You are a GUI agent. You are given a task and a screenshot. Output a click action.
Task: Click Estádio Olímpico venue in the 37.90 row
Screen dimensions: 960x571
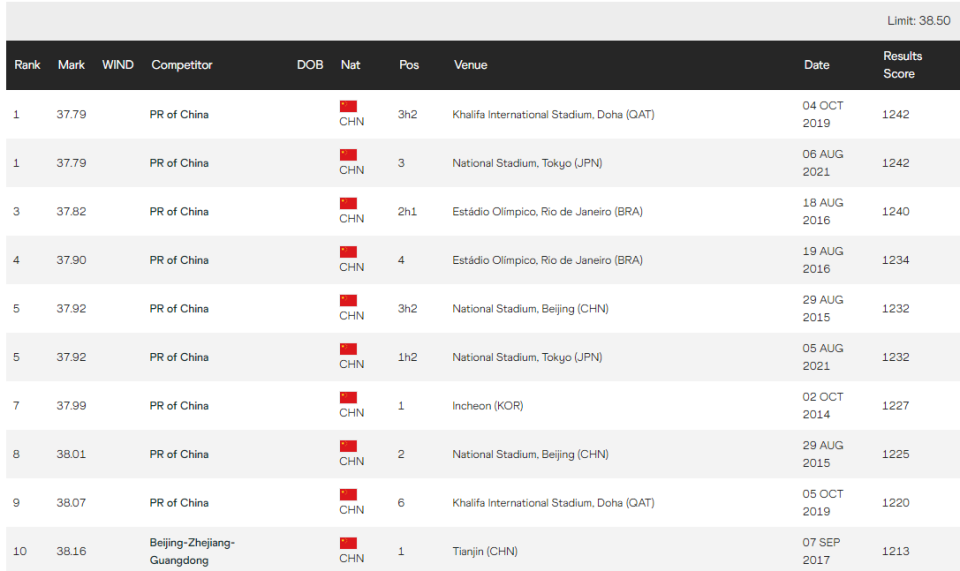[x=547, y=260]
